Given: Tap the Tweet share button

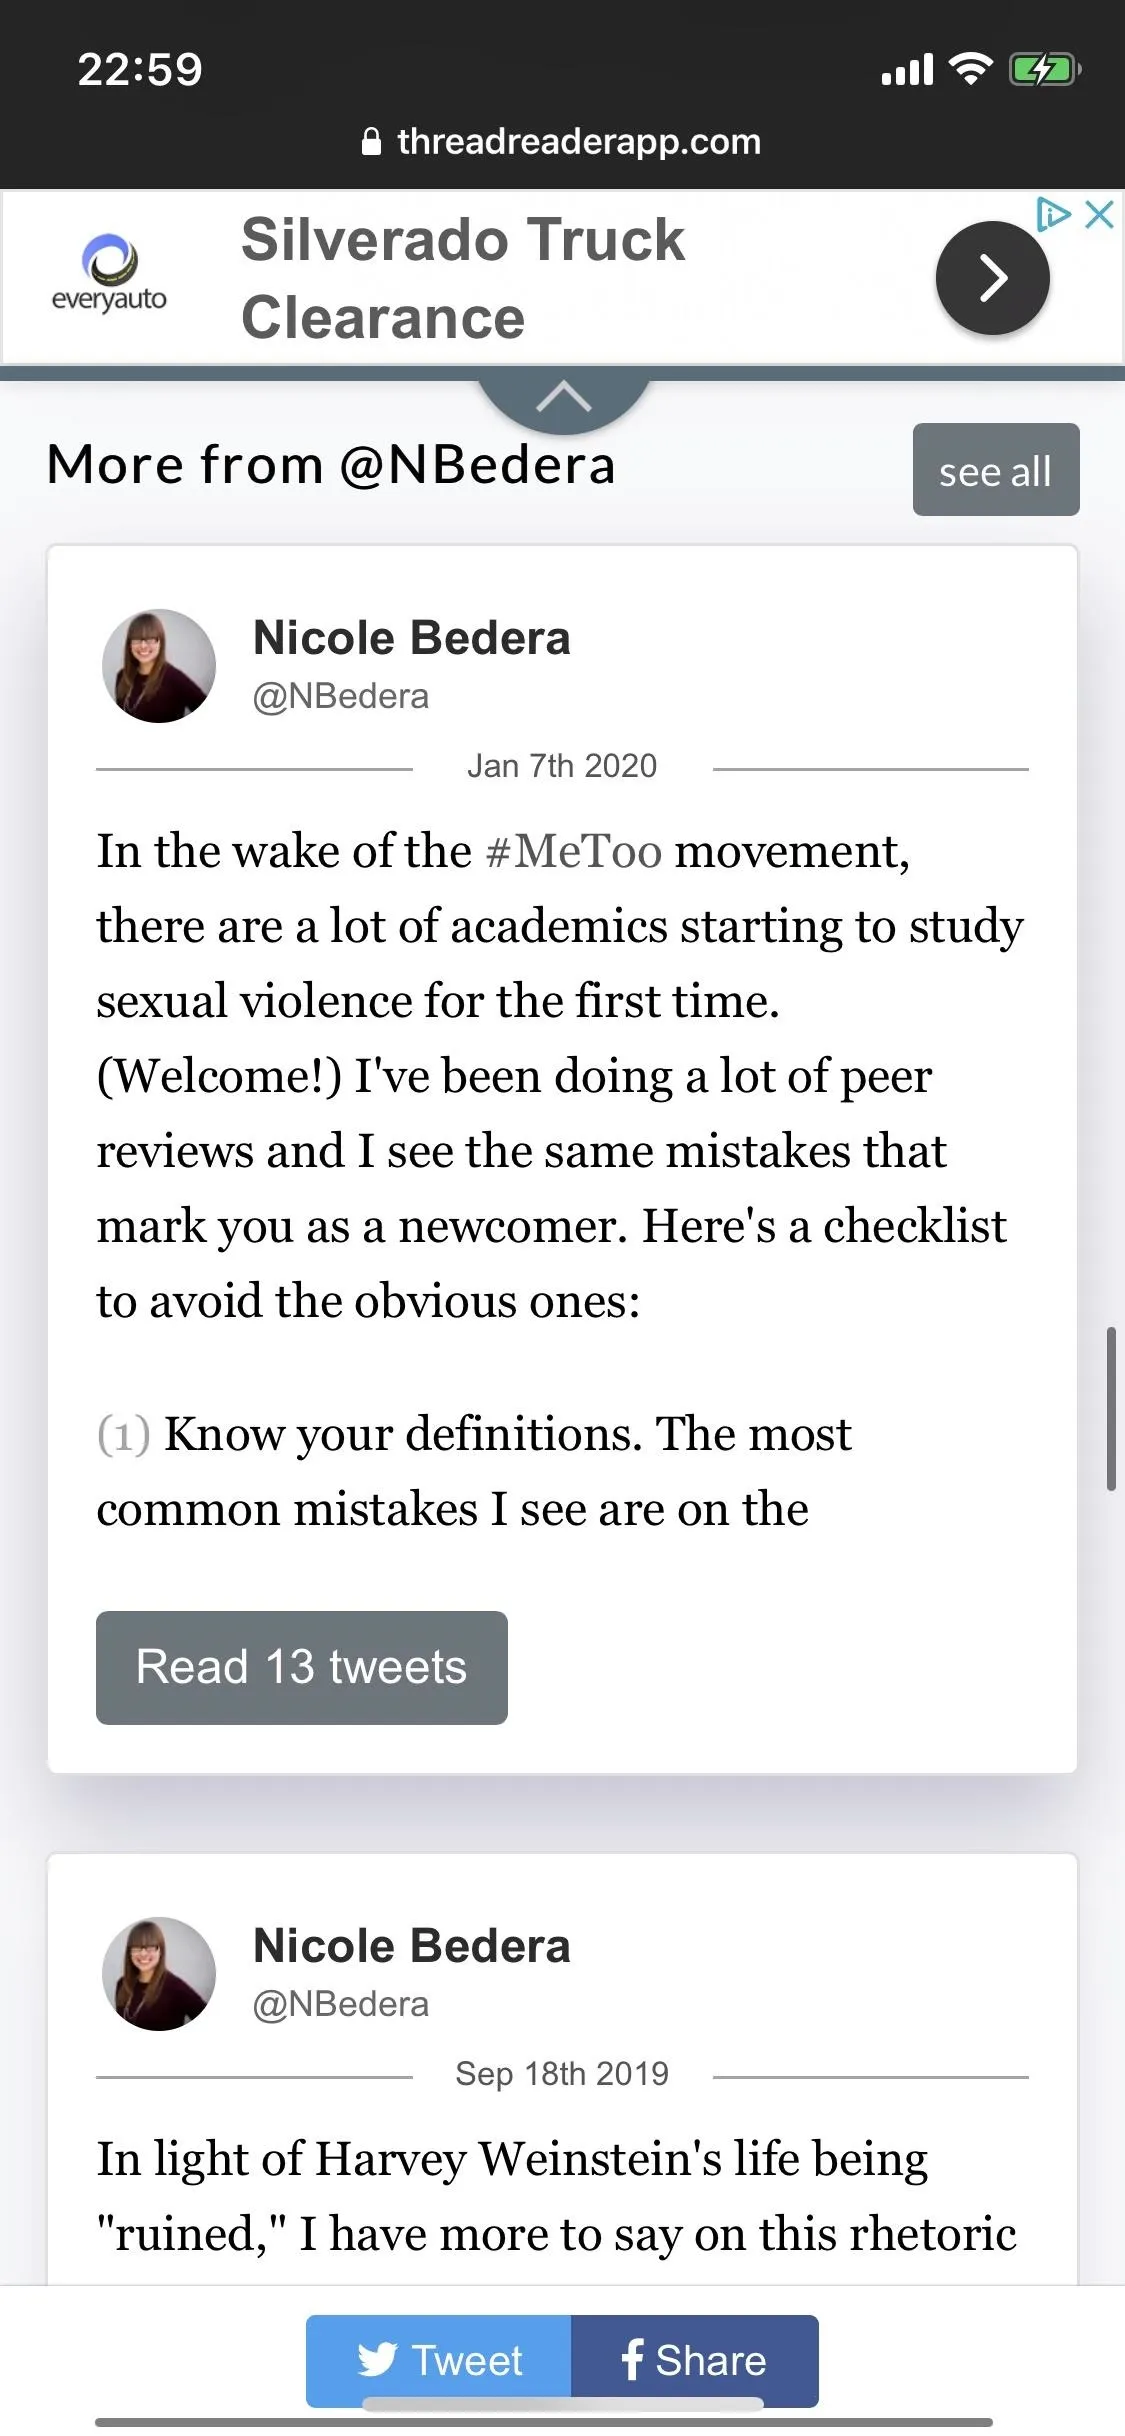Looking at the screenshot, I should pos(439,2360).
